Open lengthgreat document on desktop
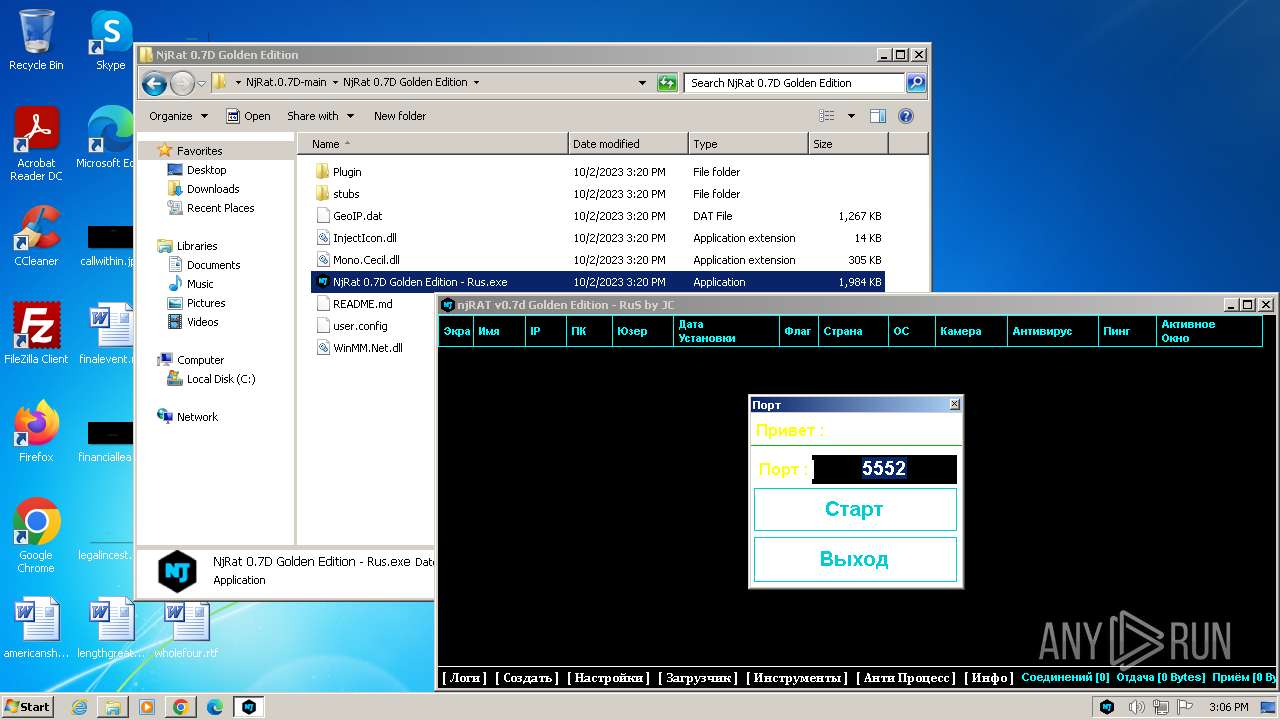Screen dimensions: 1280x720 [x=110, y=628]
